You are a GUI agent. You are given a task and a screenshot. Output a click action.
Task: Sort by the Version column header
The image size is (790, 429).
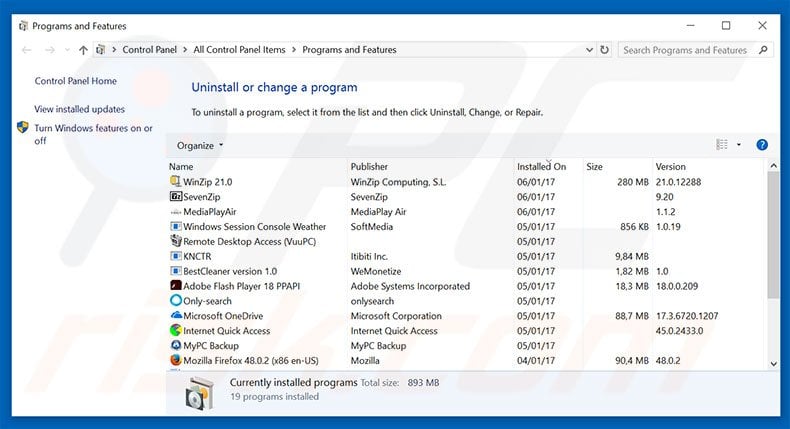click(x=671, y=166)
